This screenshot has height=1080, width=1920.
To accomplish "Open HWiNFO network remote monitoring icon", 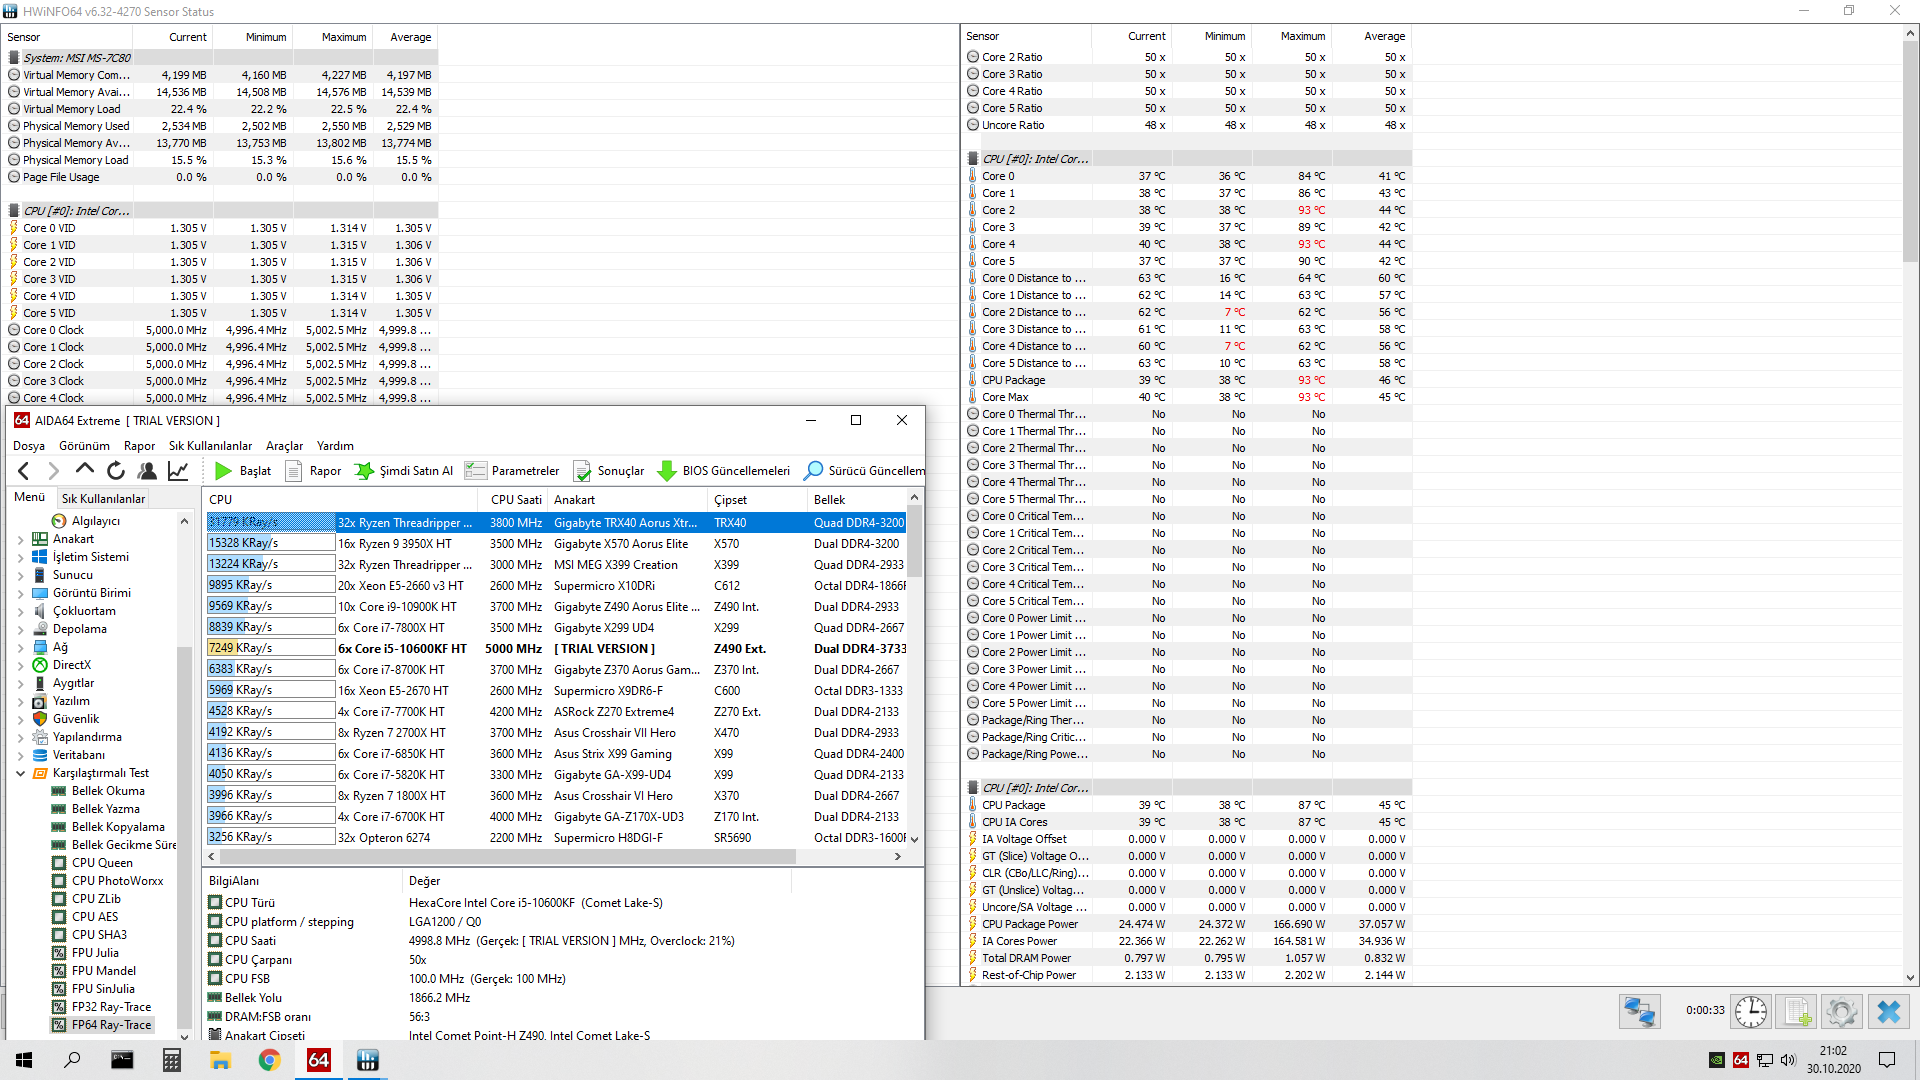I will point(1639,1012).
